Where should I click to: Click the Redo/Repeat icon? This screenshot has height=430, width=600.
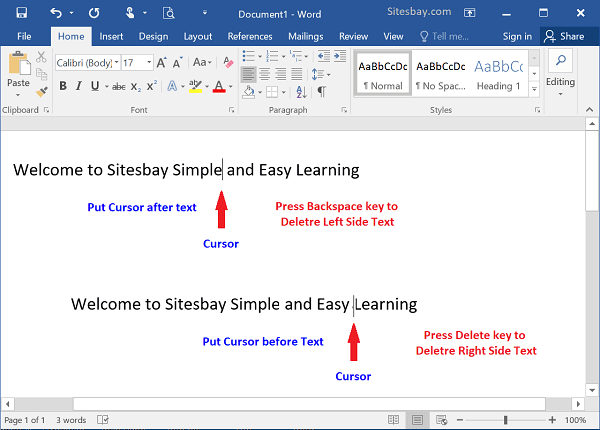[x=94, y=13]
